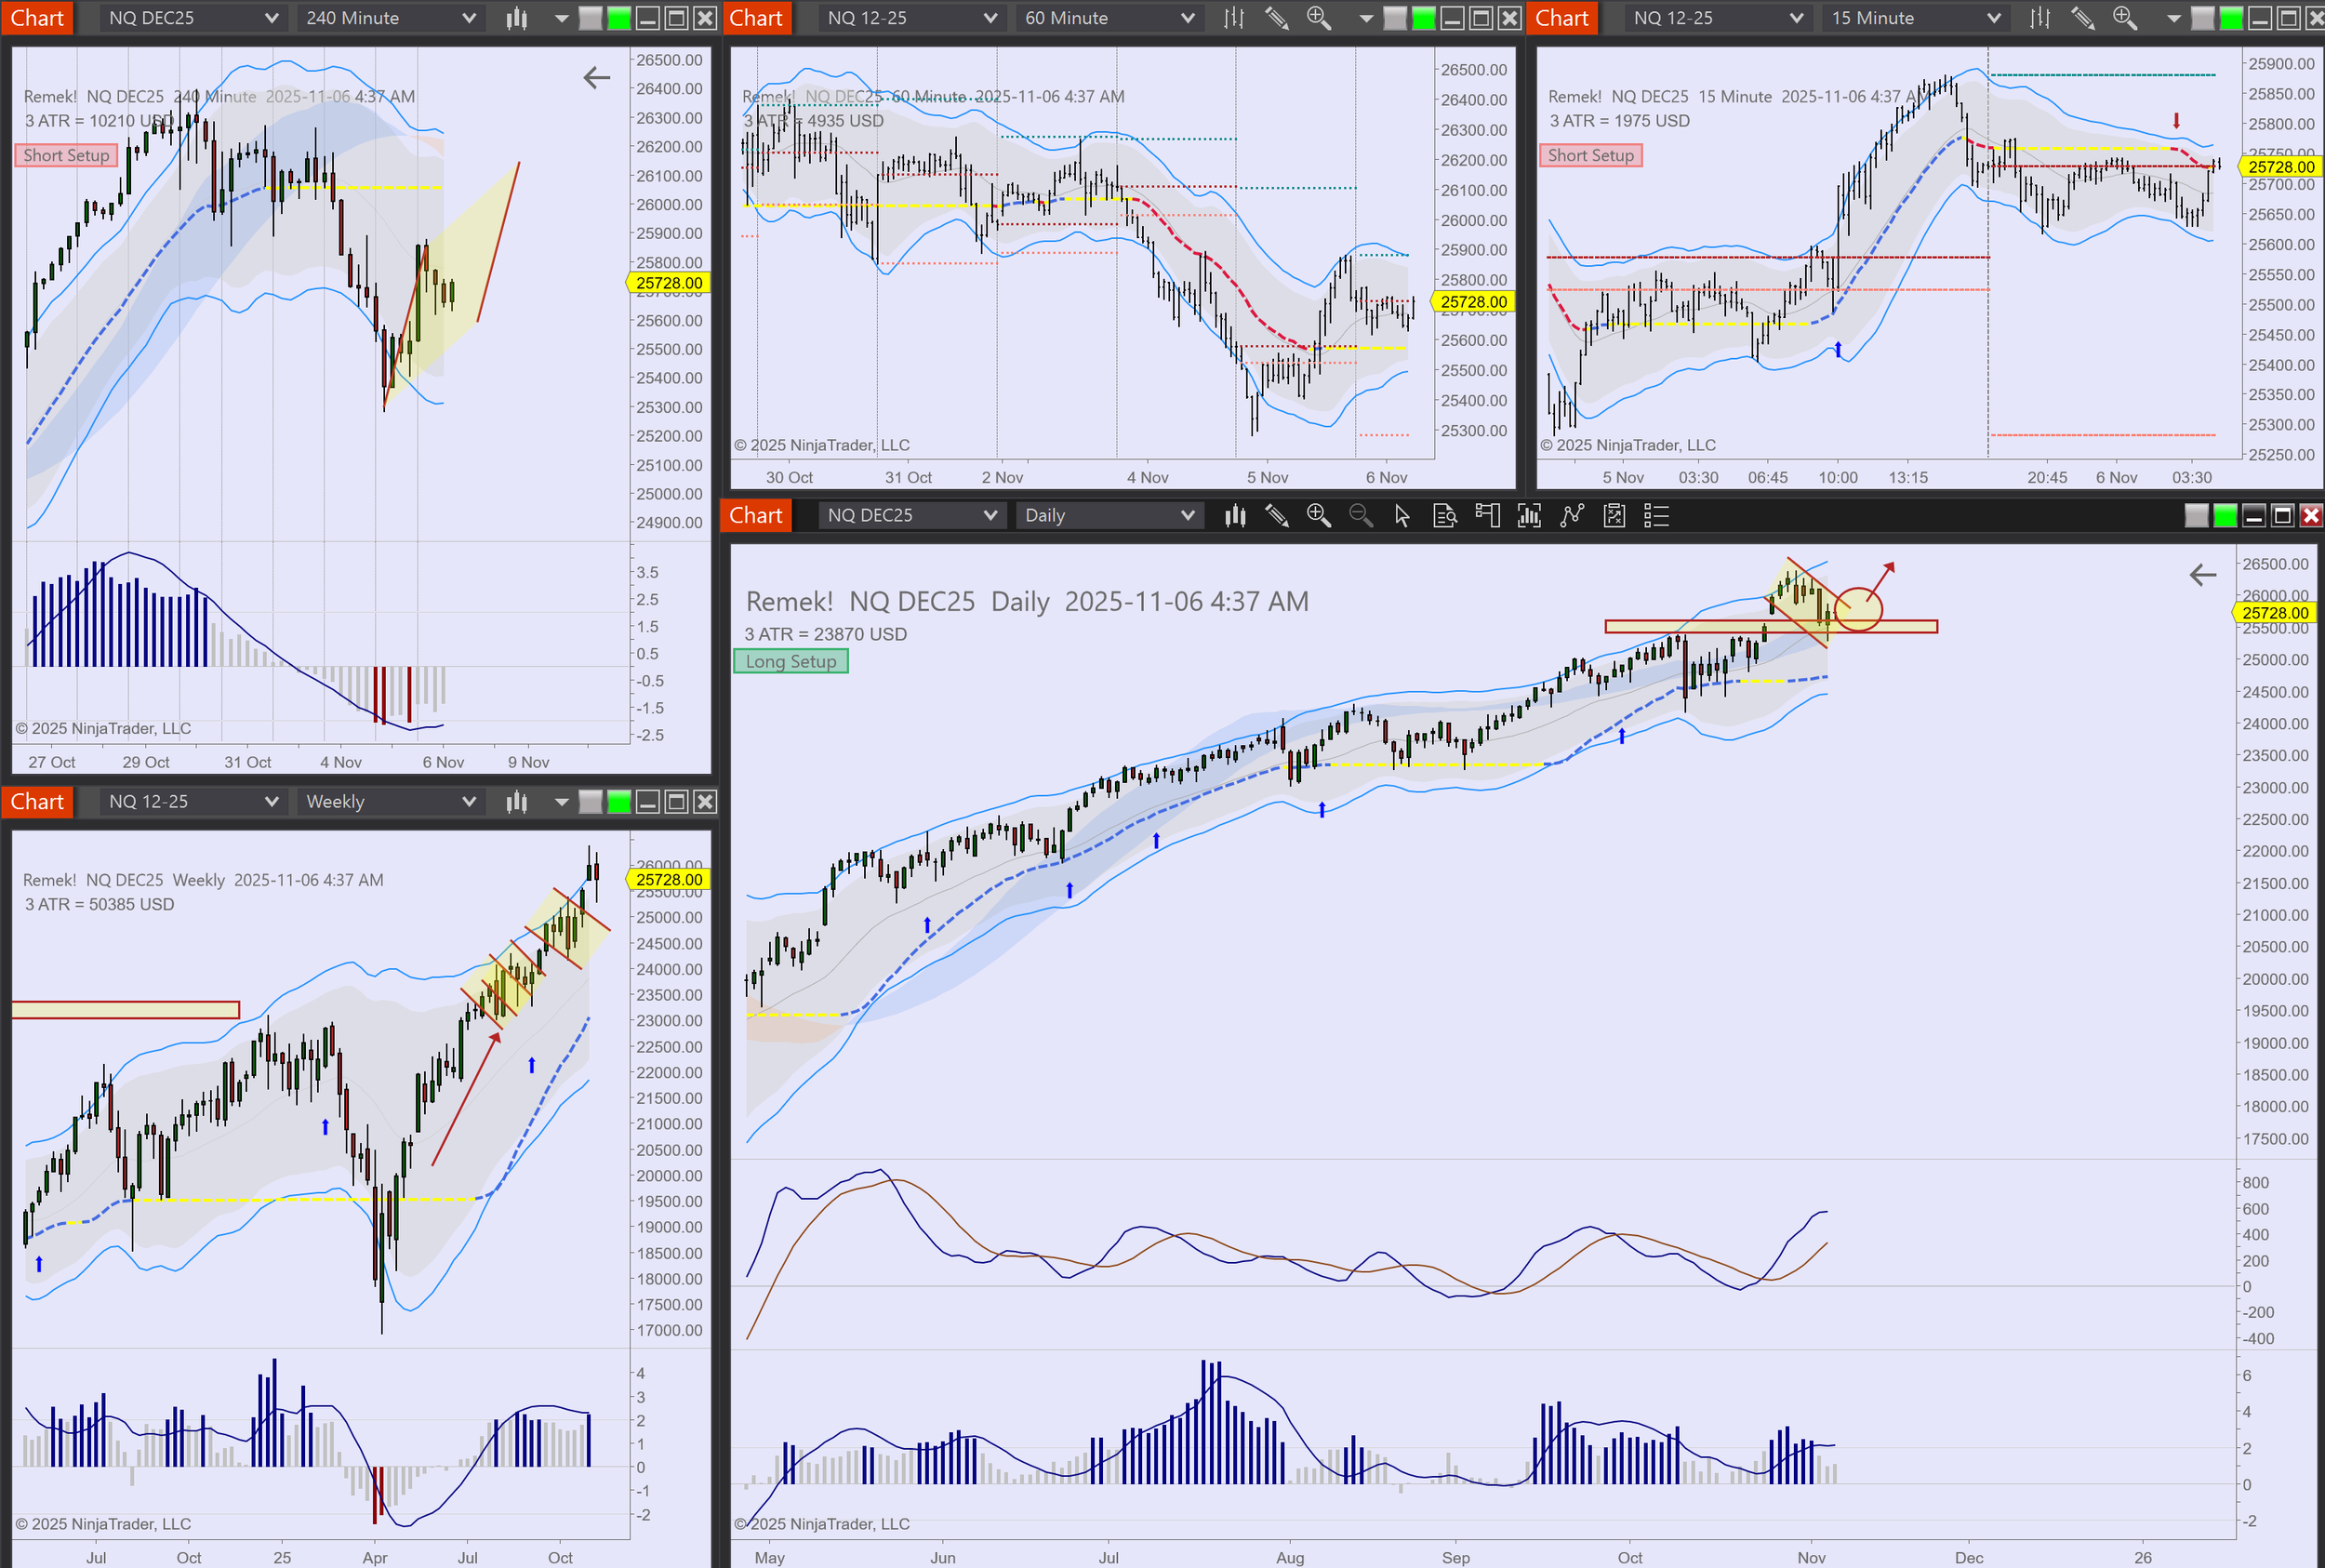
Task: Open Weekly interval dropdown
Action: click(x=468, y=802)
